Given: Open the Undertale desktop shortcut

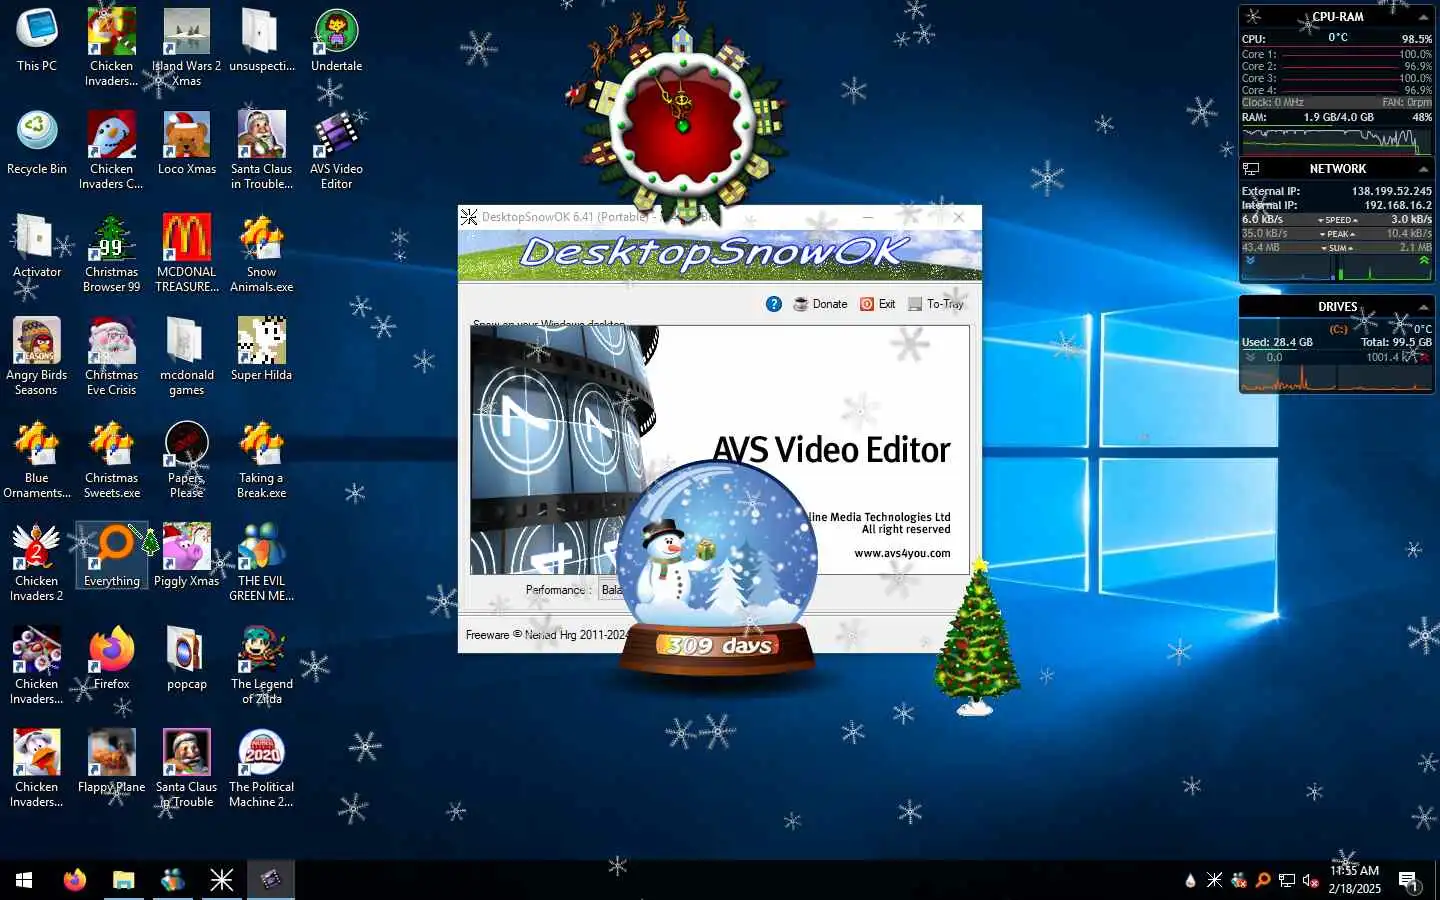Looking at the screenshot, I should 336,40.
